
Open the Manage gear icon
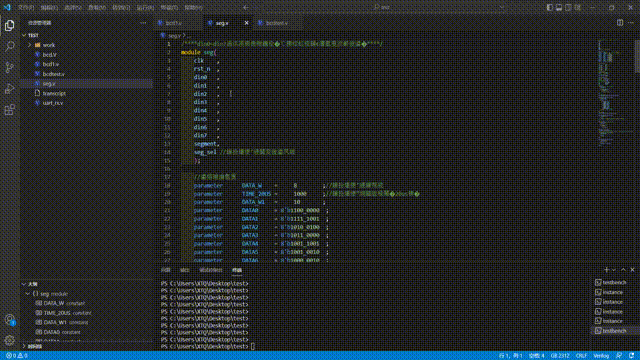click(9, 340)
